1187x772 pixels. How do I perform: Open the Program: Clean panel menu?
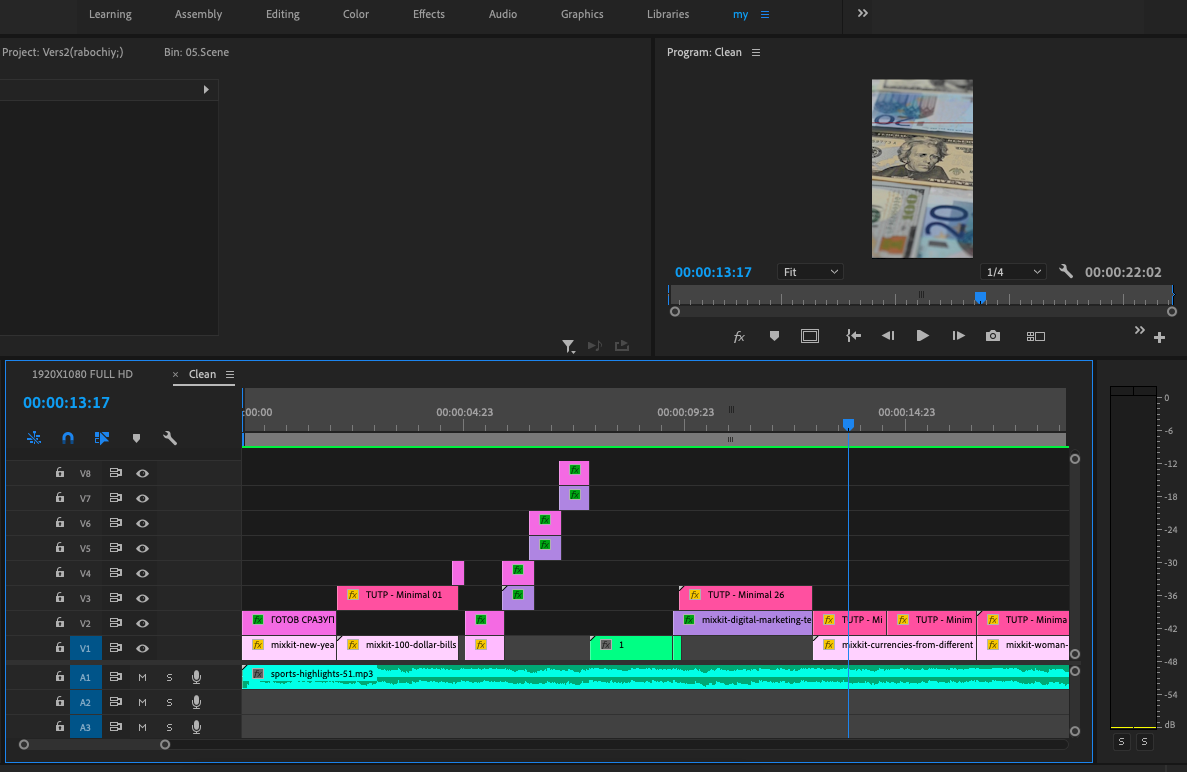click(756, 52)
